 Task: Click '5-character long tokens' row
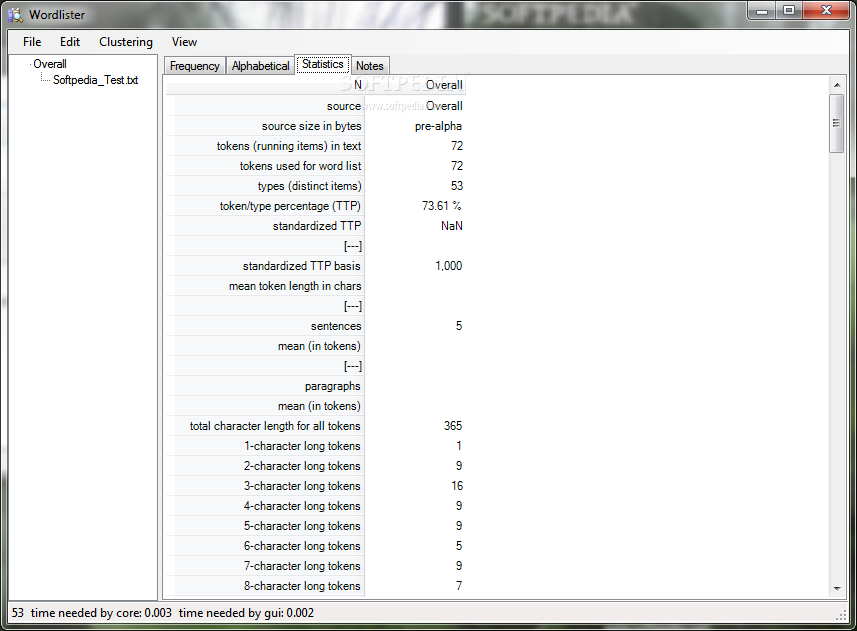pos(302,526)
